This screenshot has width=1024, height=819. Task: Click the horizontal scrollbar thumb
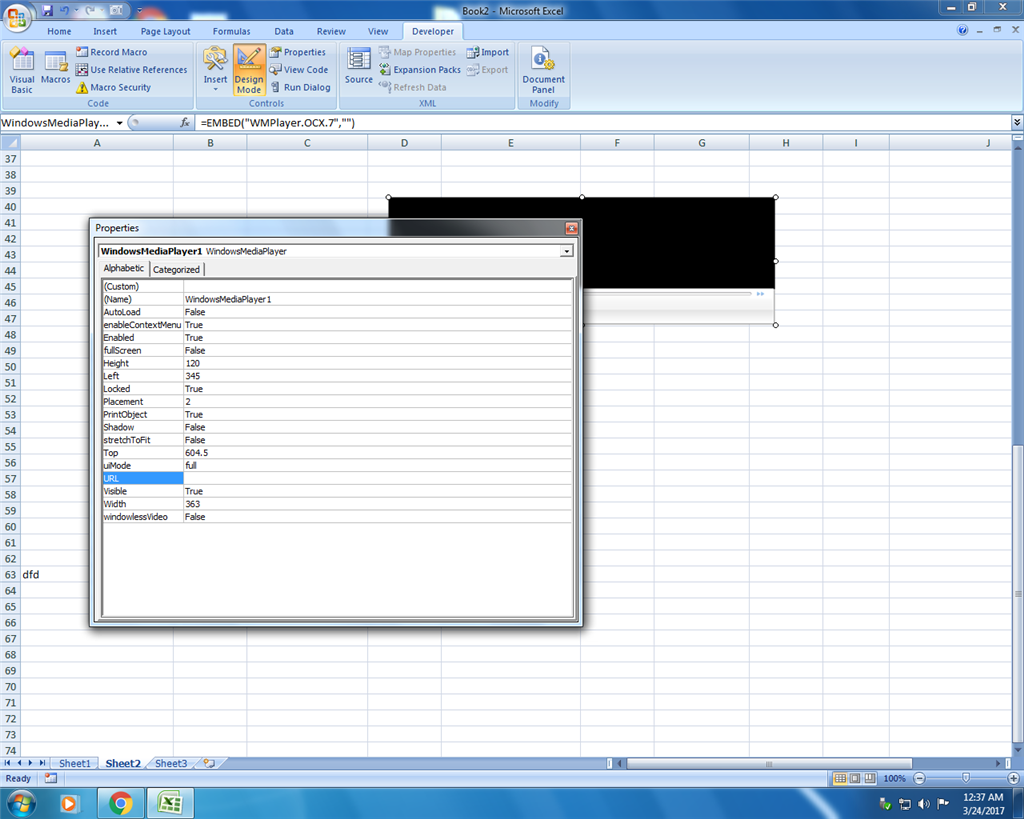769,763
